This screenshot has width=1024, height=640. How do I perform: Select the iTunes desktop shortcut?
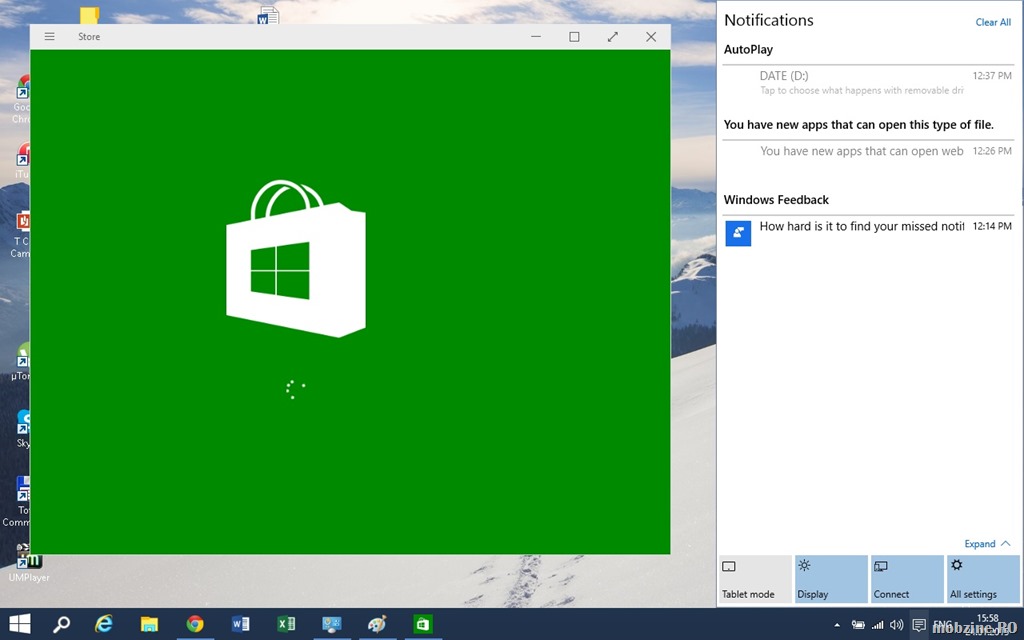(23, 161)
